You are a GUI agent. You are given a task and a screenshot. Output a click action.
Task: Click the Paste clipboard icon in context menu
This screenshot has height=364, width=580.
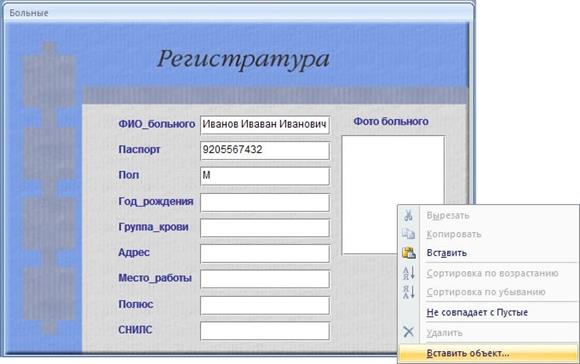pyautogui.click(x=409, y=253)
